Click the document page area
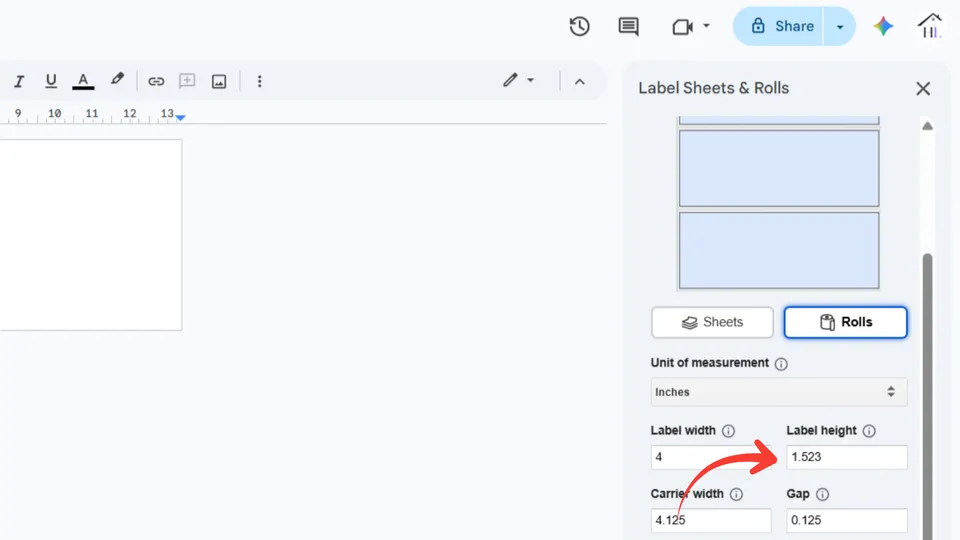960x540 pixels. pyautogui.click(x=91, y=235)
